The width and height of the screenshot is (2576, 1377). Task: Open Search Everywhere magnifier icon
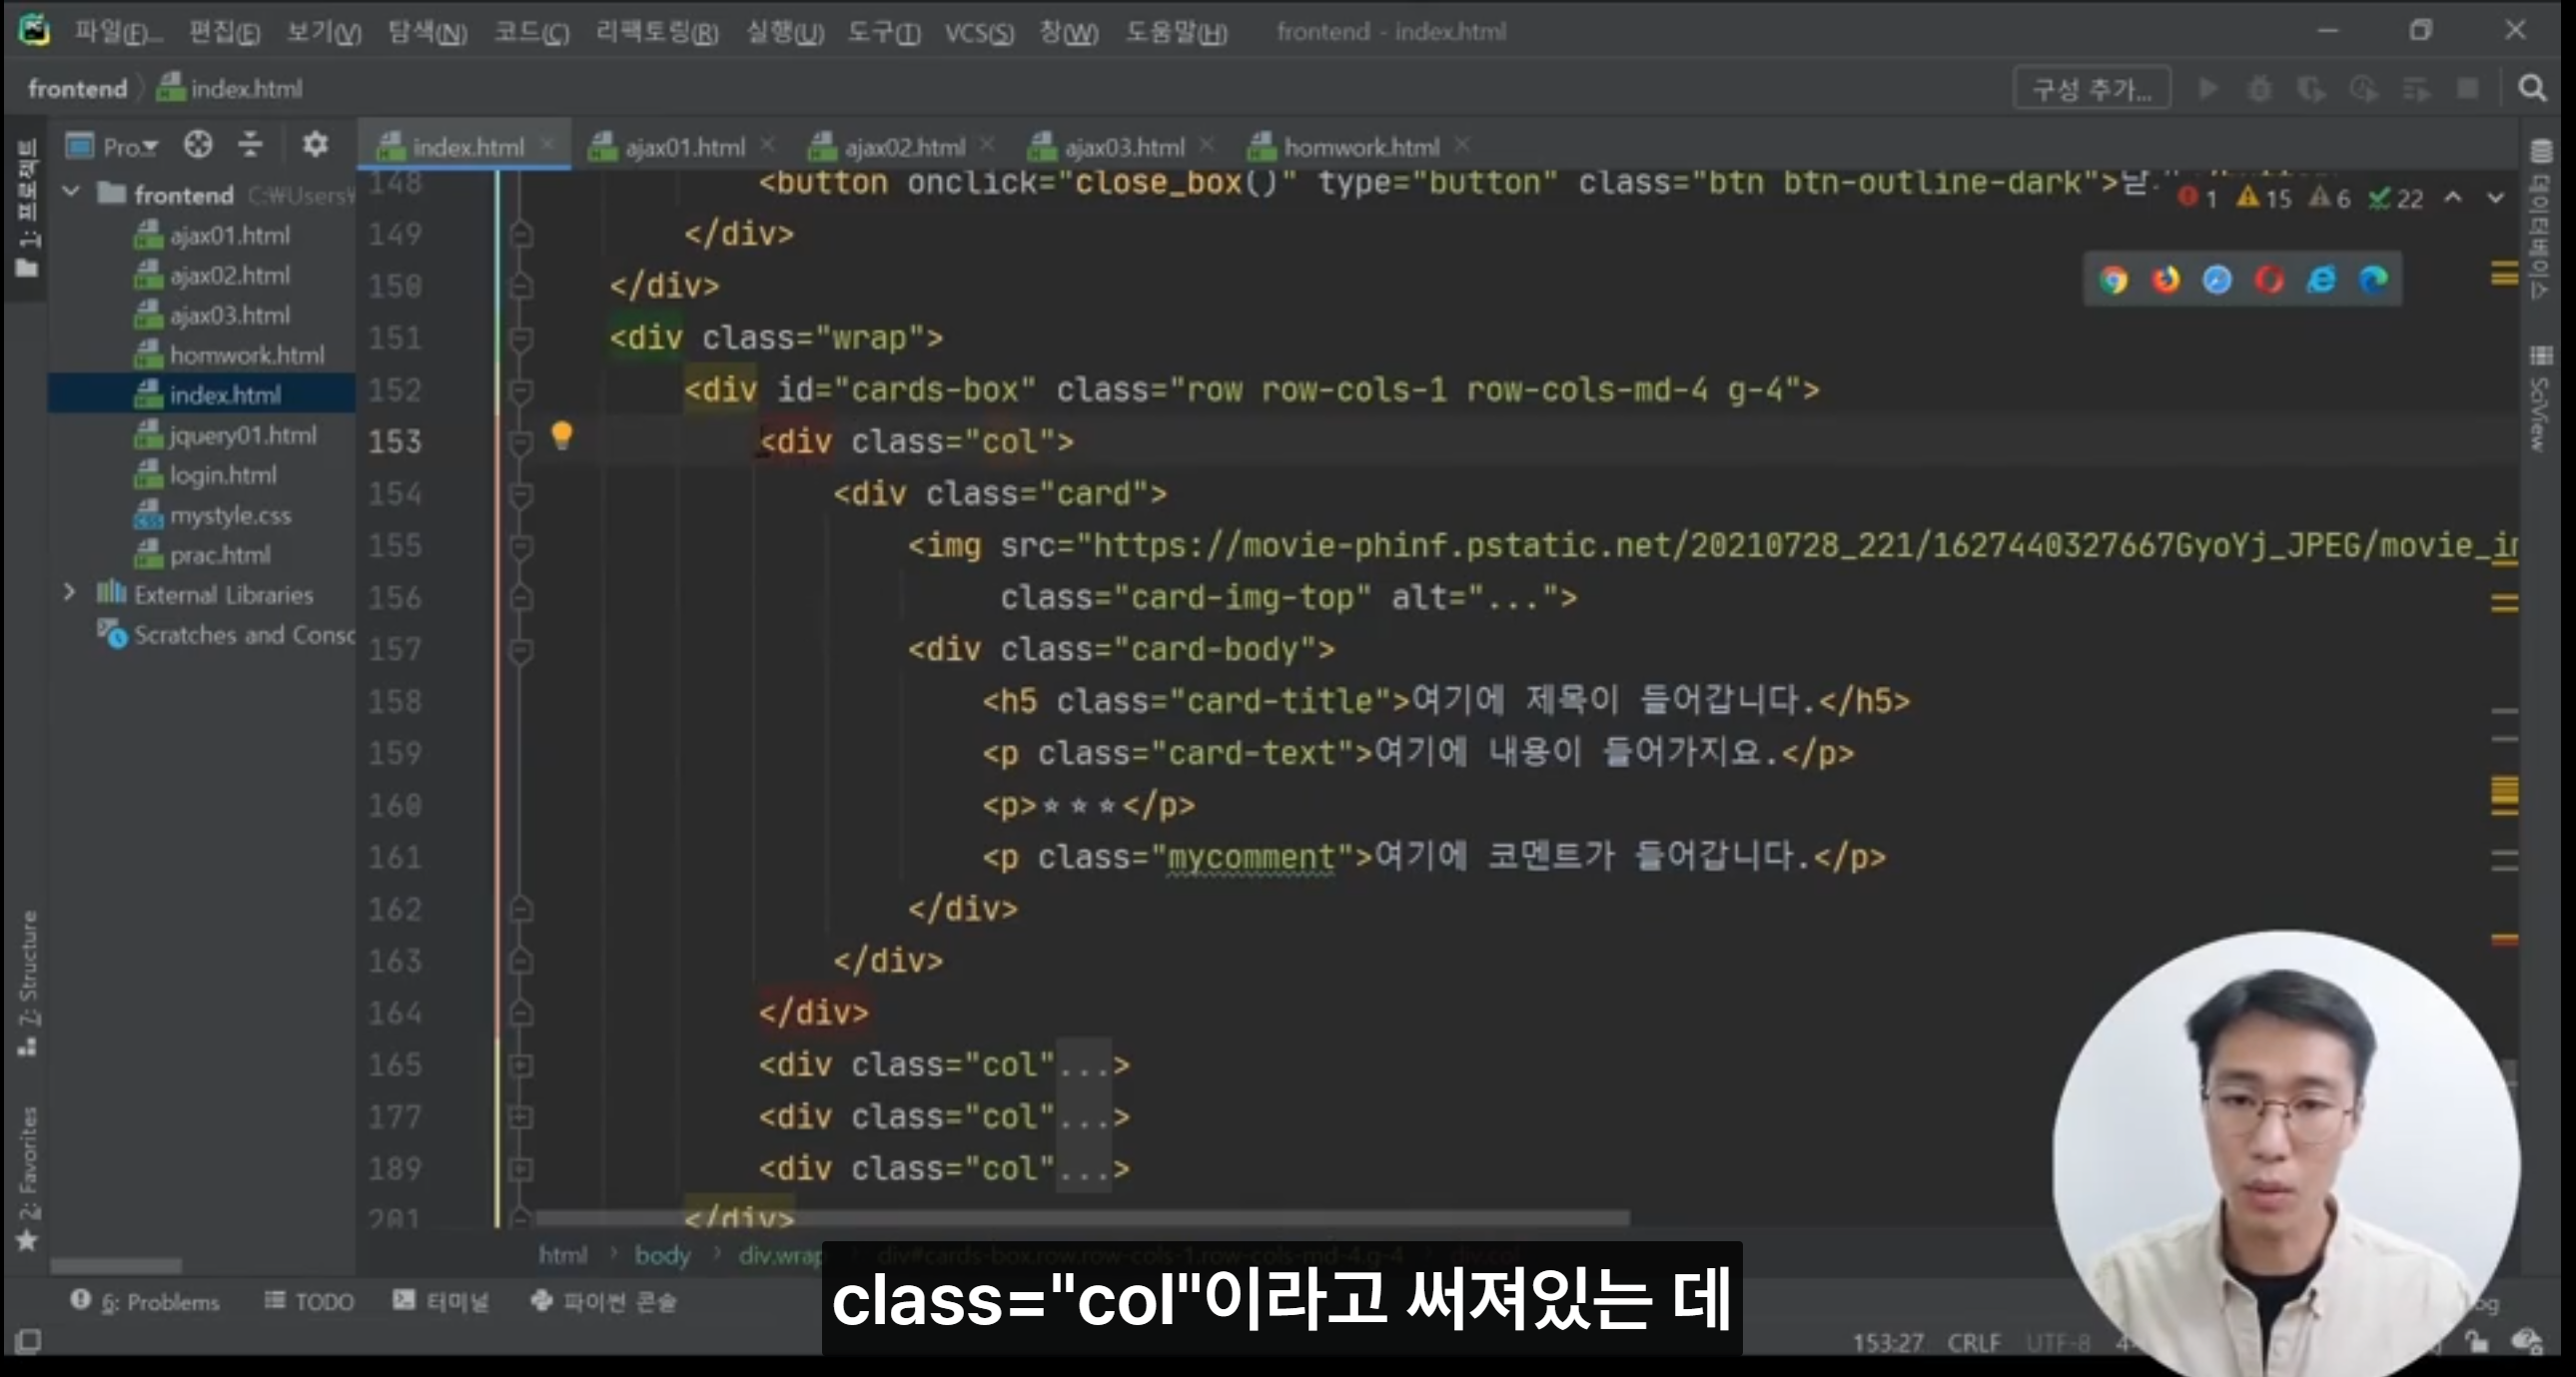click(x=2532, y=89)
